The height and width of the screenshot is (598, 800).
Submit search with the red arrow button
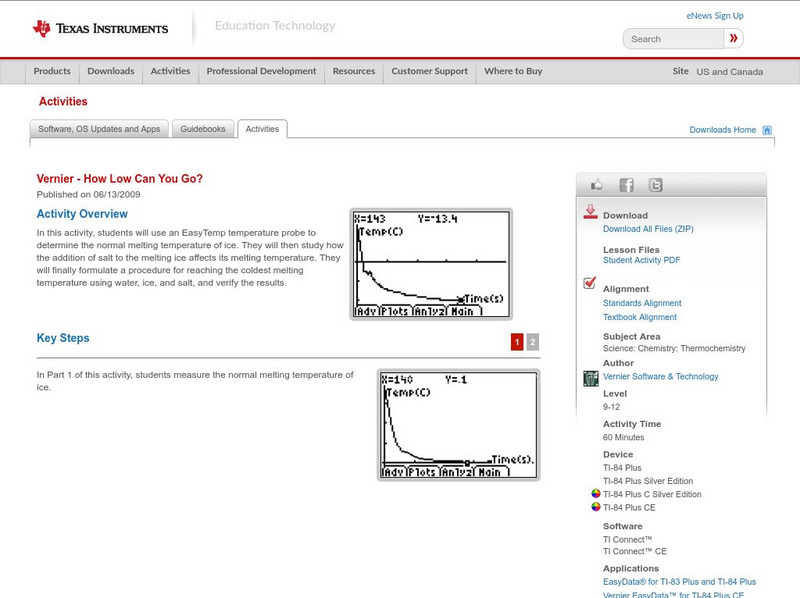click(733, 38)
